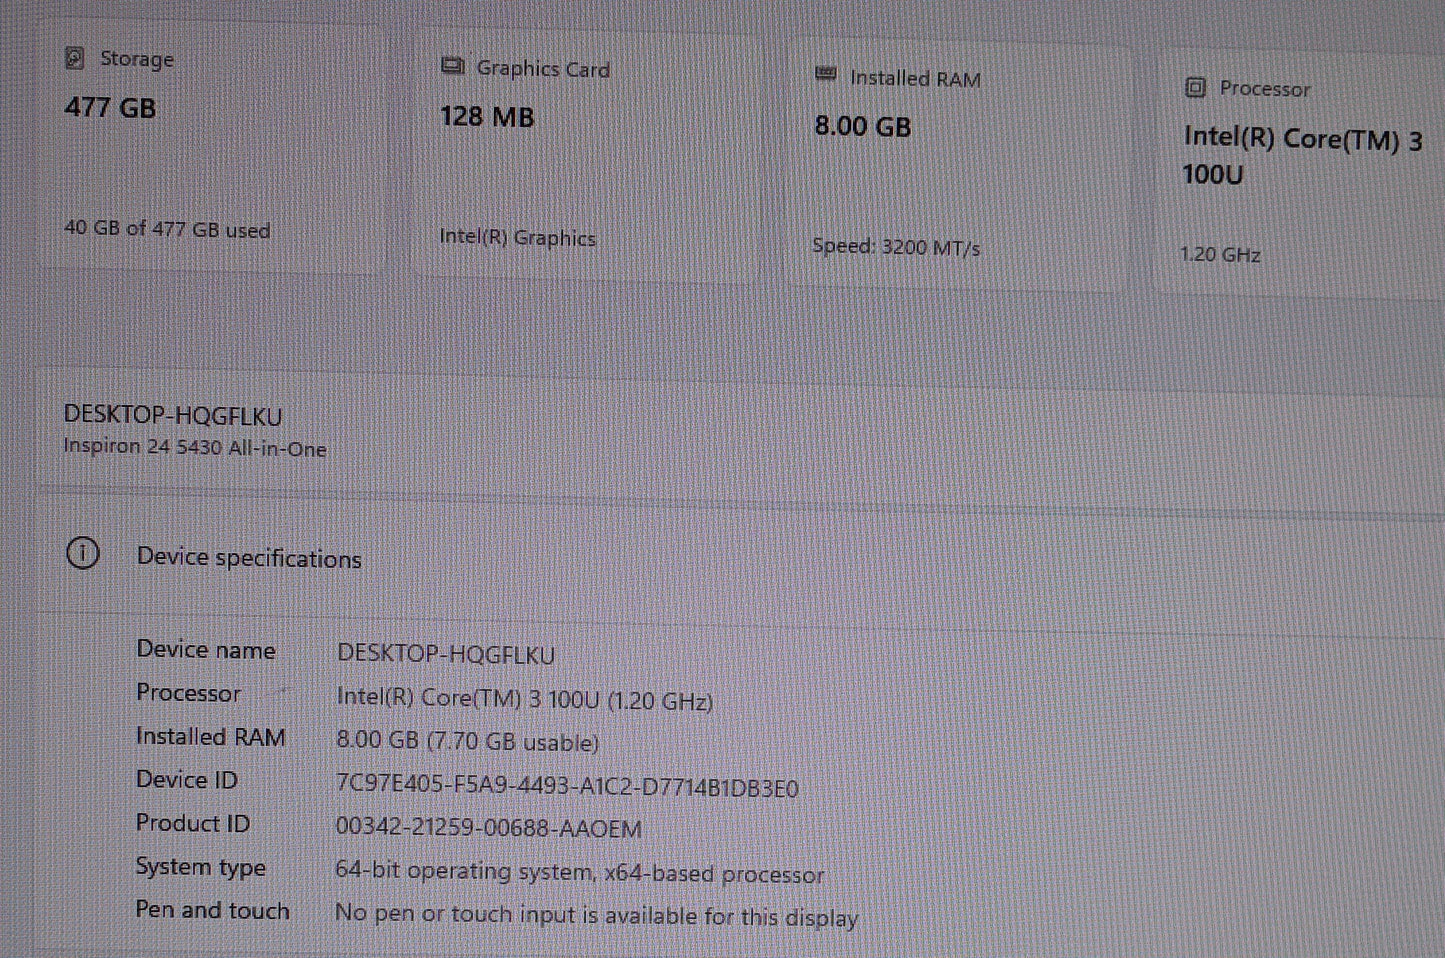Click the Graphics Card icon
This screenshot has height=958, width=1445.
[x=452, y=67]
